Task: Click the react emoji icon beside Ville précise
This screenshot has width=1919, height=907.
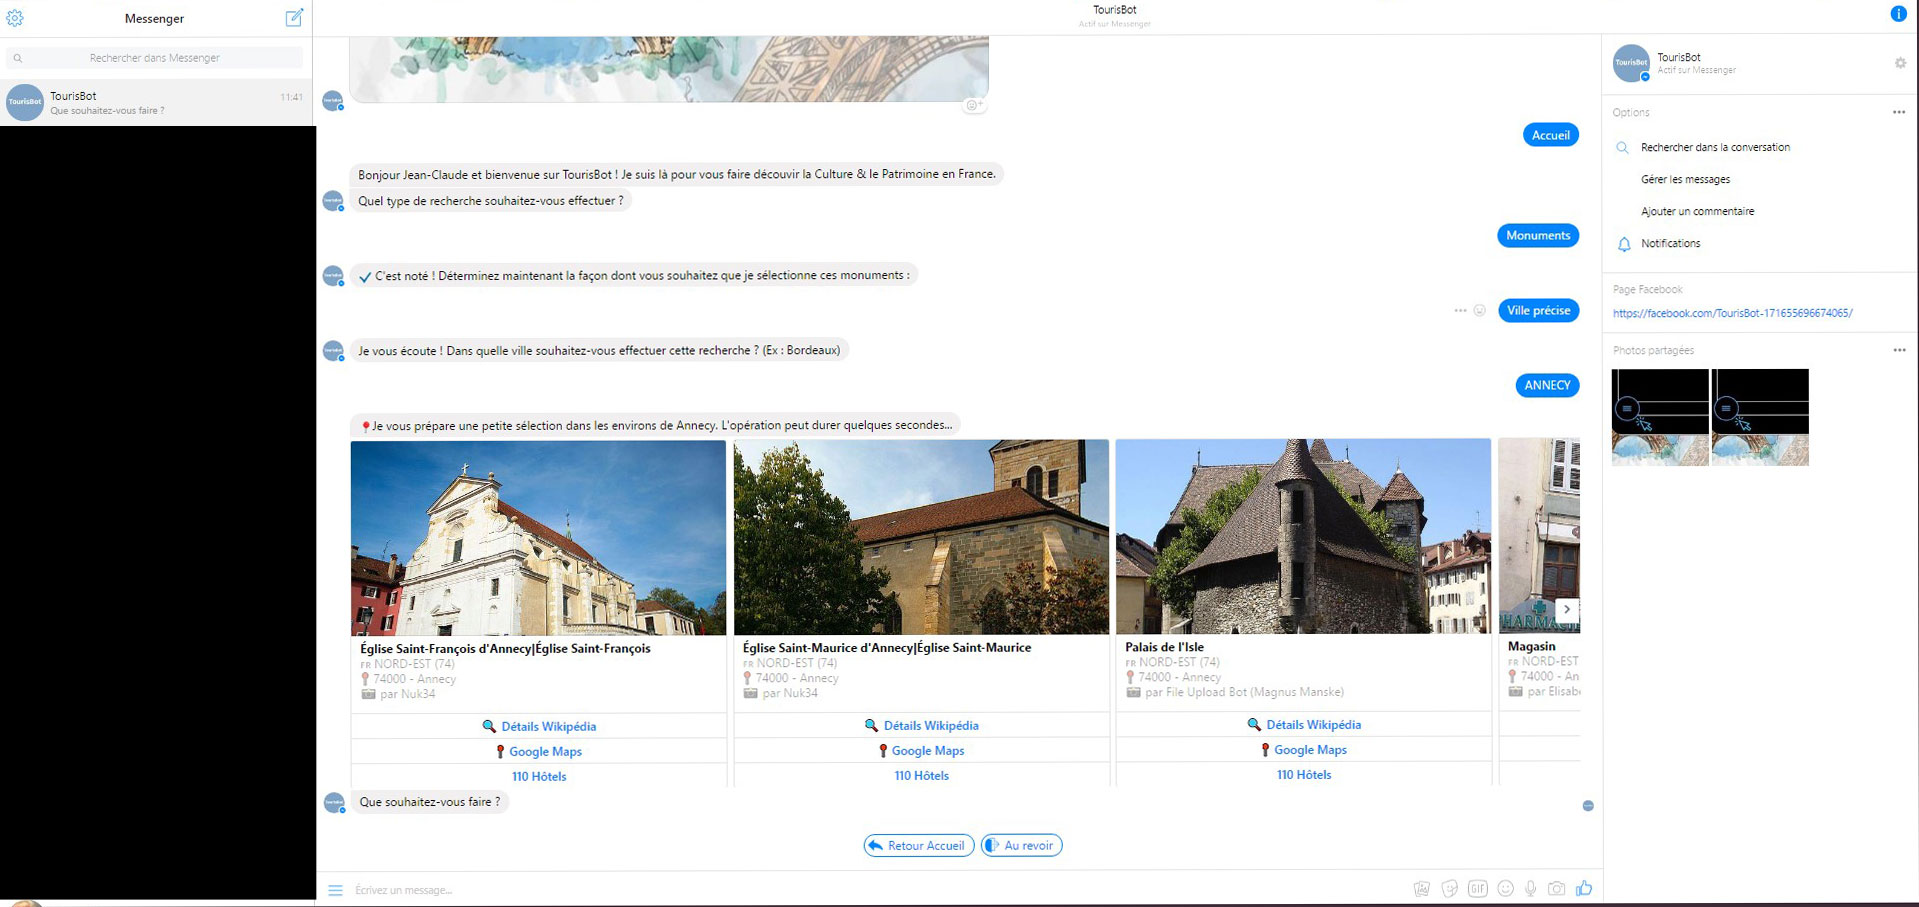Action: pos(1480,310)
